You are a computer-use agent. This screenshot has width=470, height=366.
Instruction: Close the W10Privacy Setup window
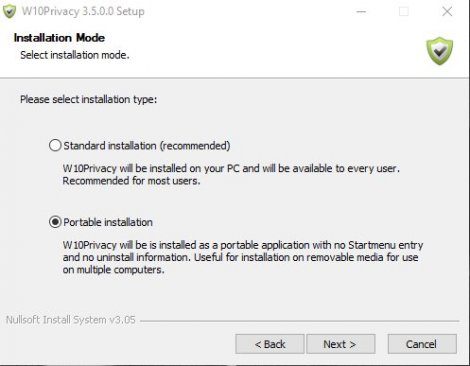tap(447, 12)
